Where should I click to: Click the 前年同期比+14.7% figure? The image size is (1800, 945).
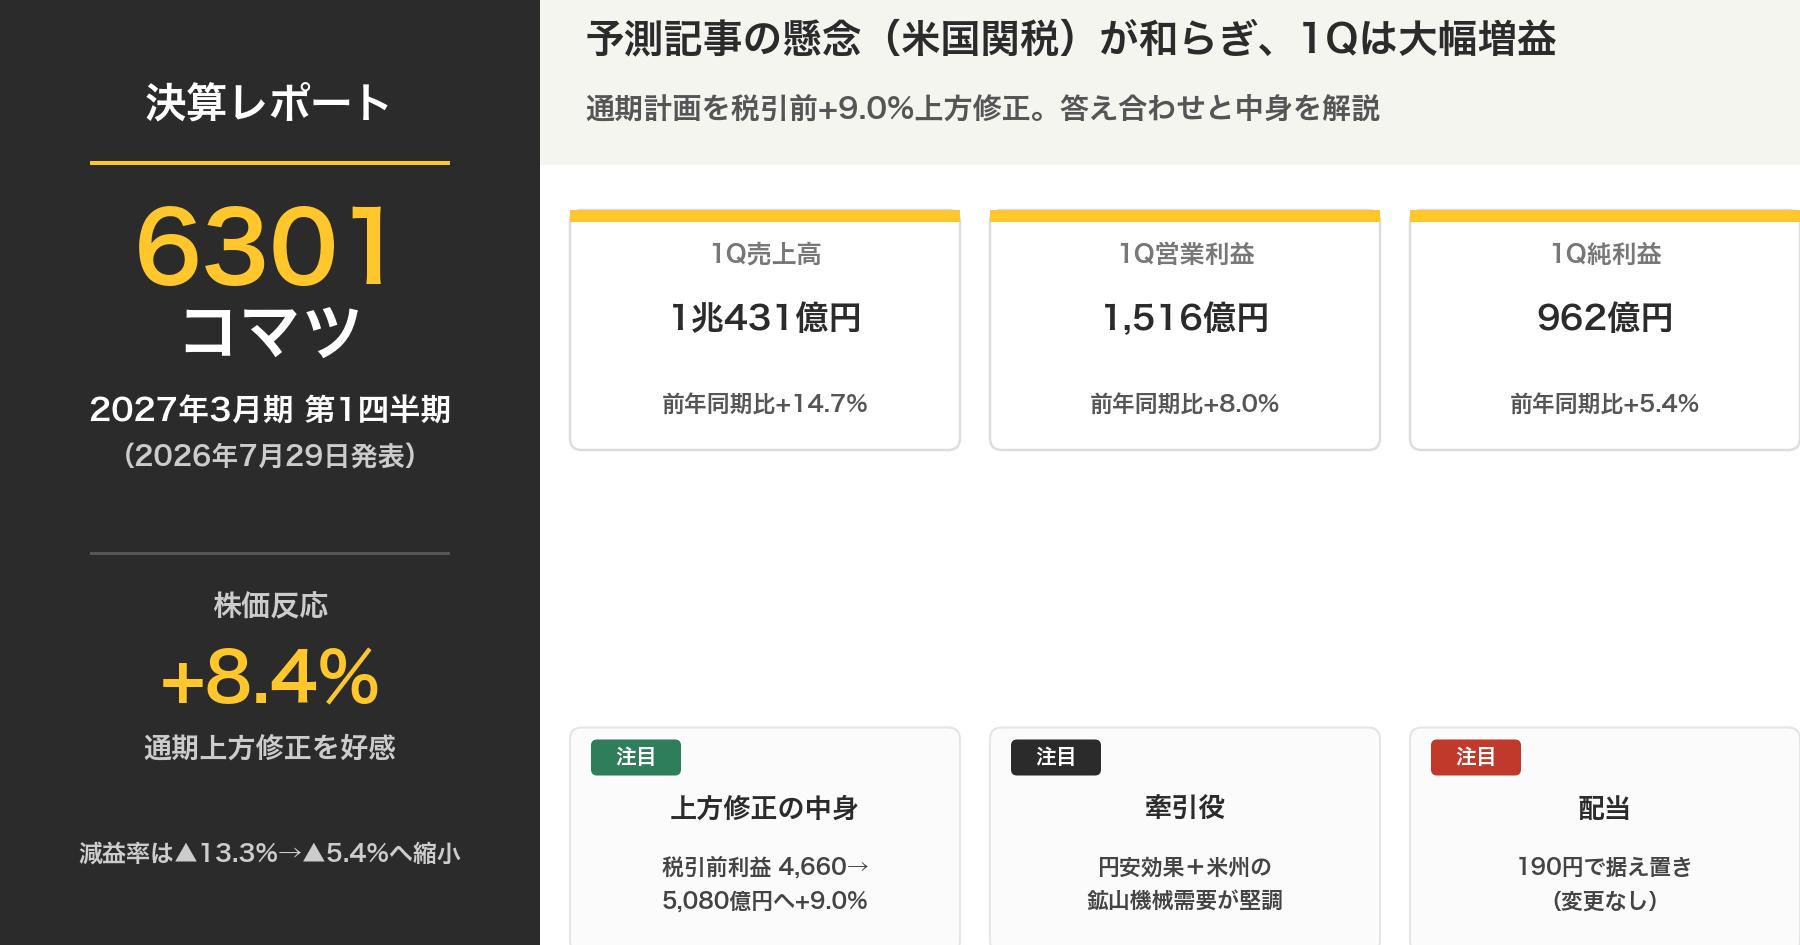[765, 403]
